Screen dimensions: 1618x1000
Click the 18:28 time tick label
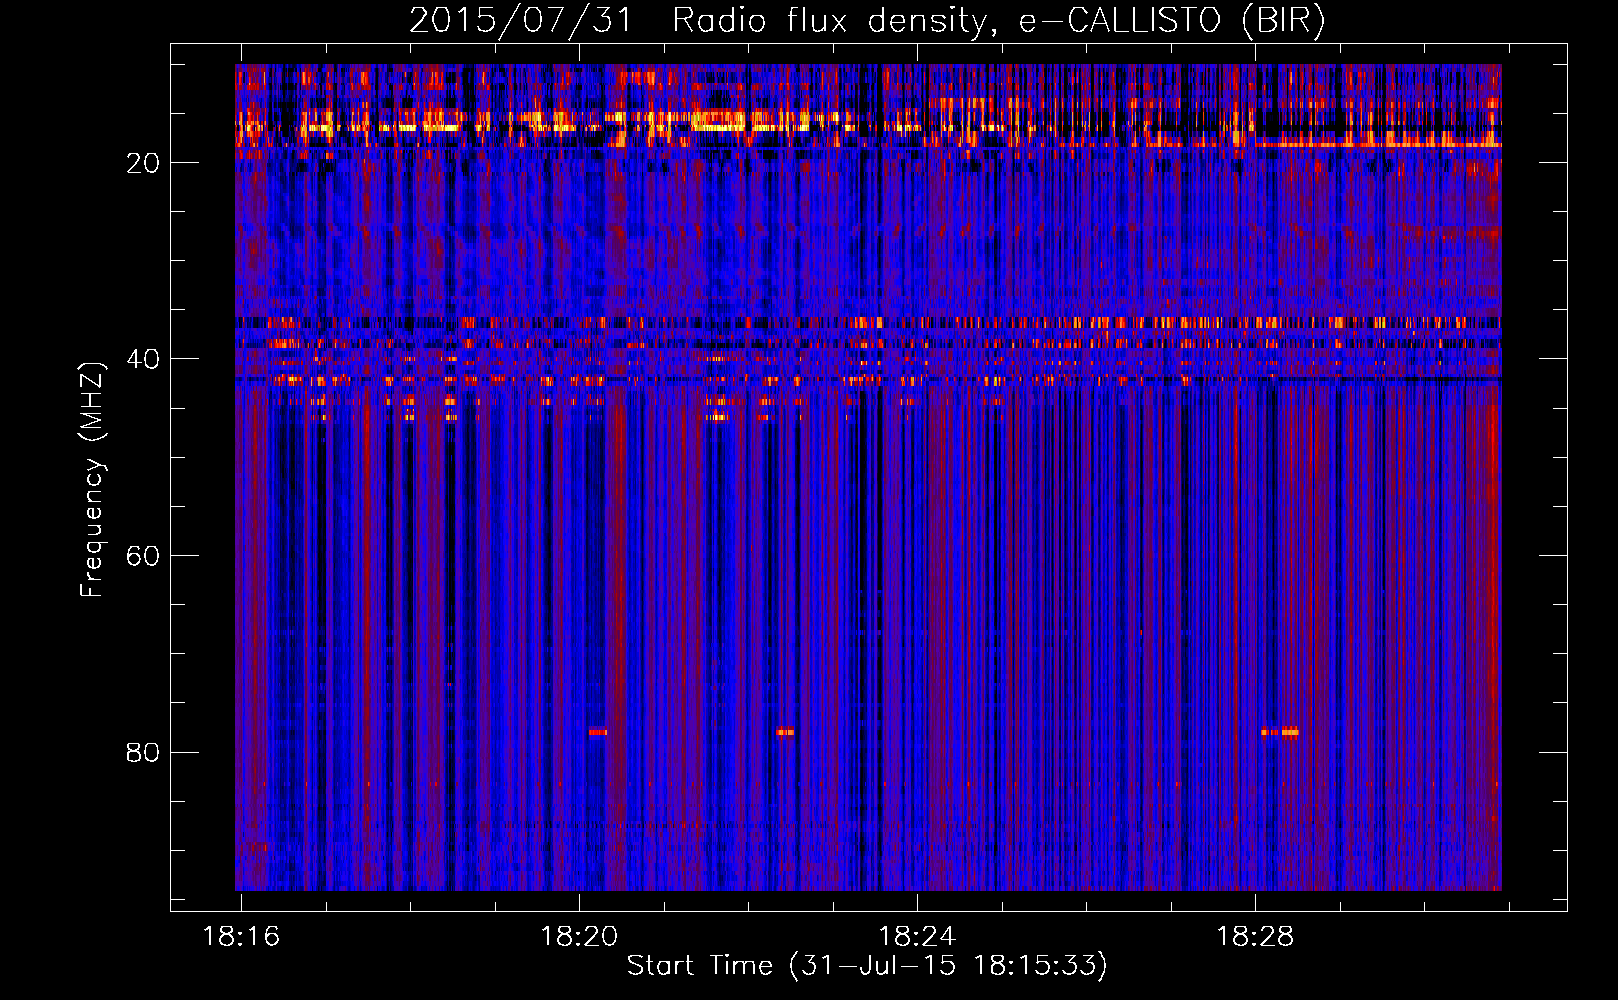click(x=1255, y=937)
